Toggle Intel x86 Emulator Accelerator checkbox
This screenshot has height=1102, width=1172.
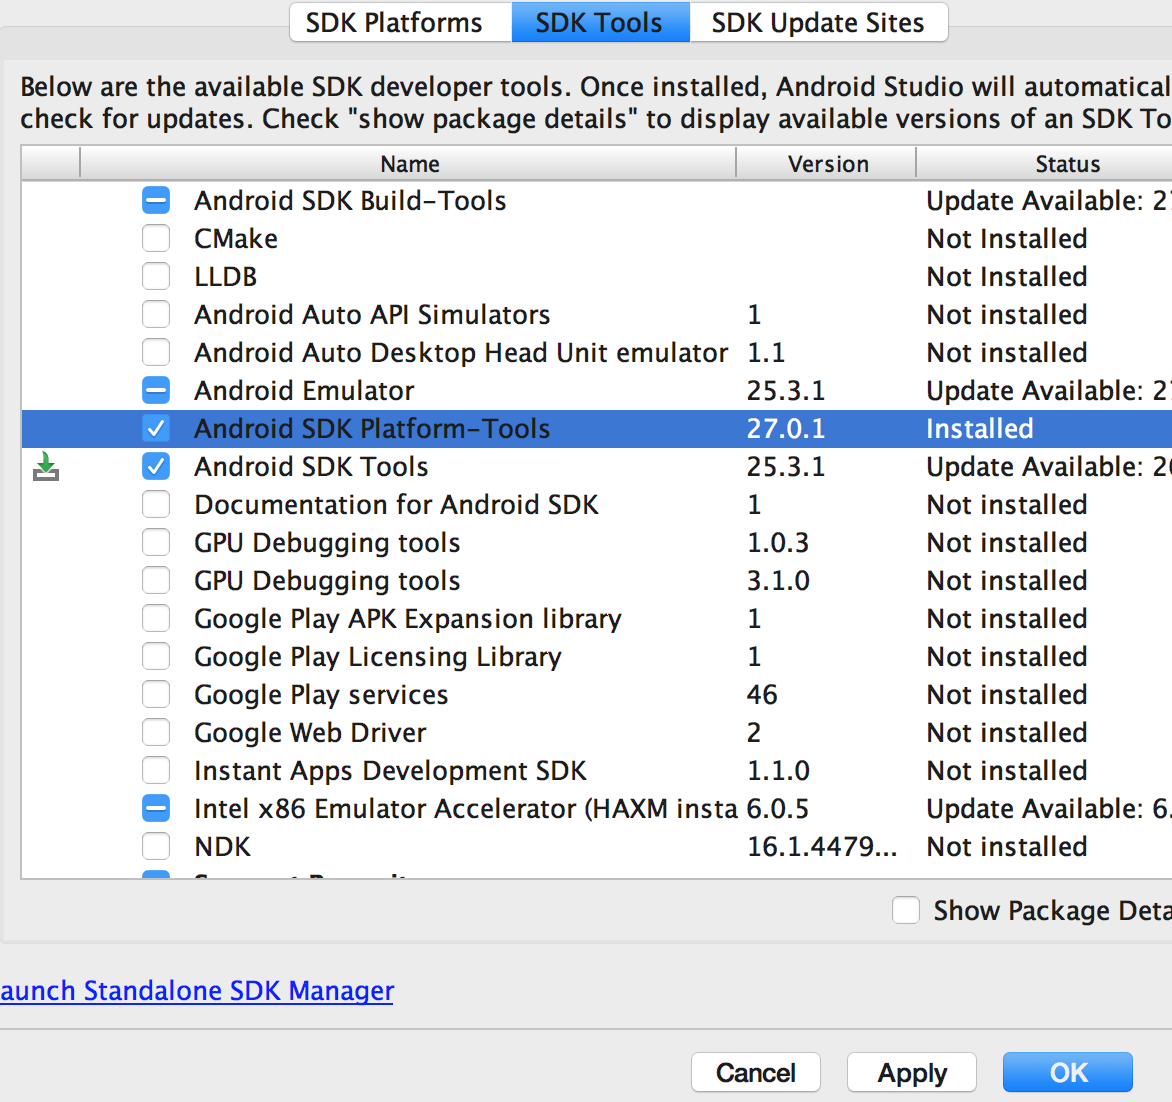point(156,808)
